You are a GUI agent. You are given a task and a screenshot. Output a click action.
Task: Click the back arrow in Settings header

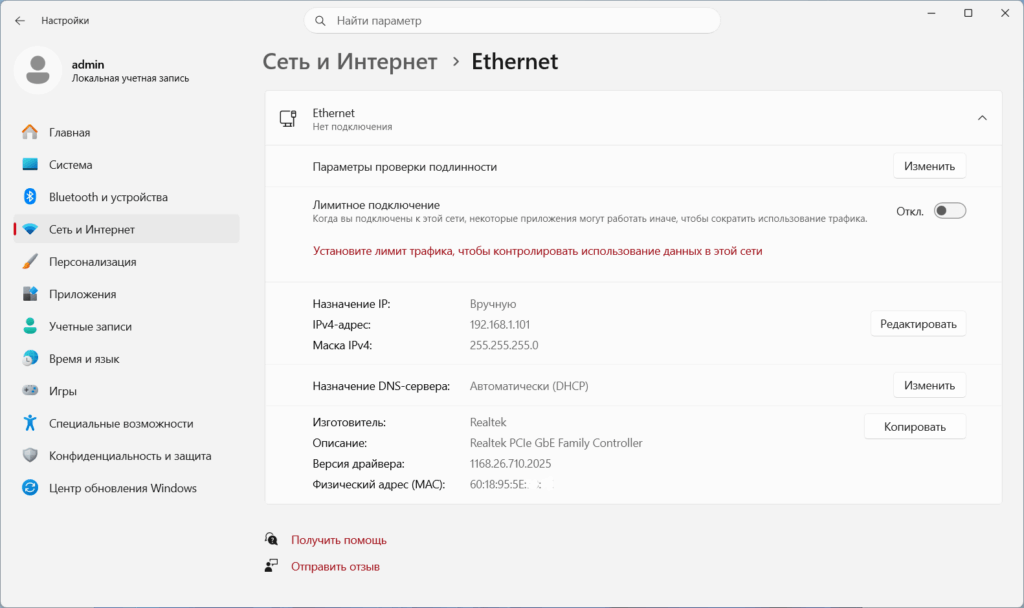click(x=20, y=21)
